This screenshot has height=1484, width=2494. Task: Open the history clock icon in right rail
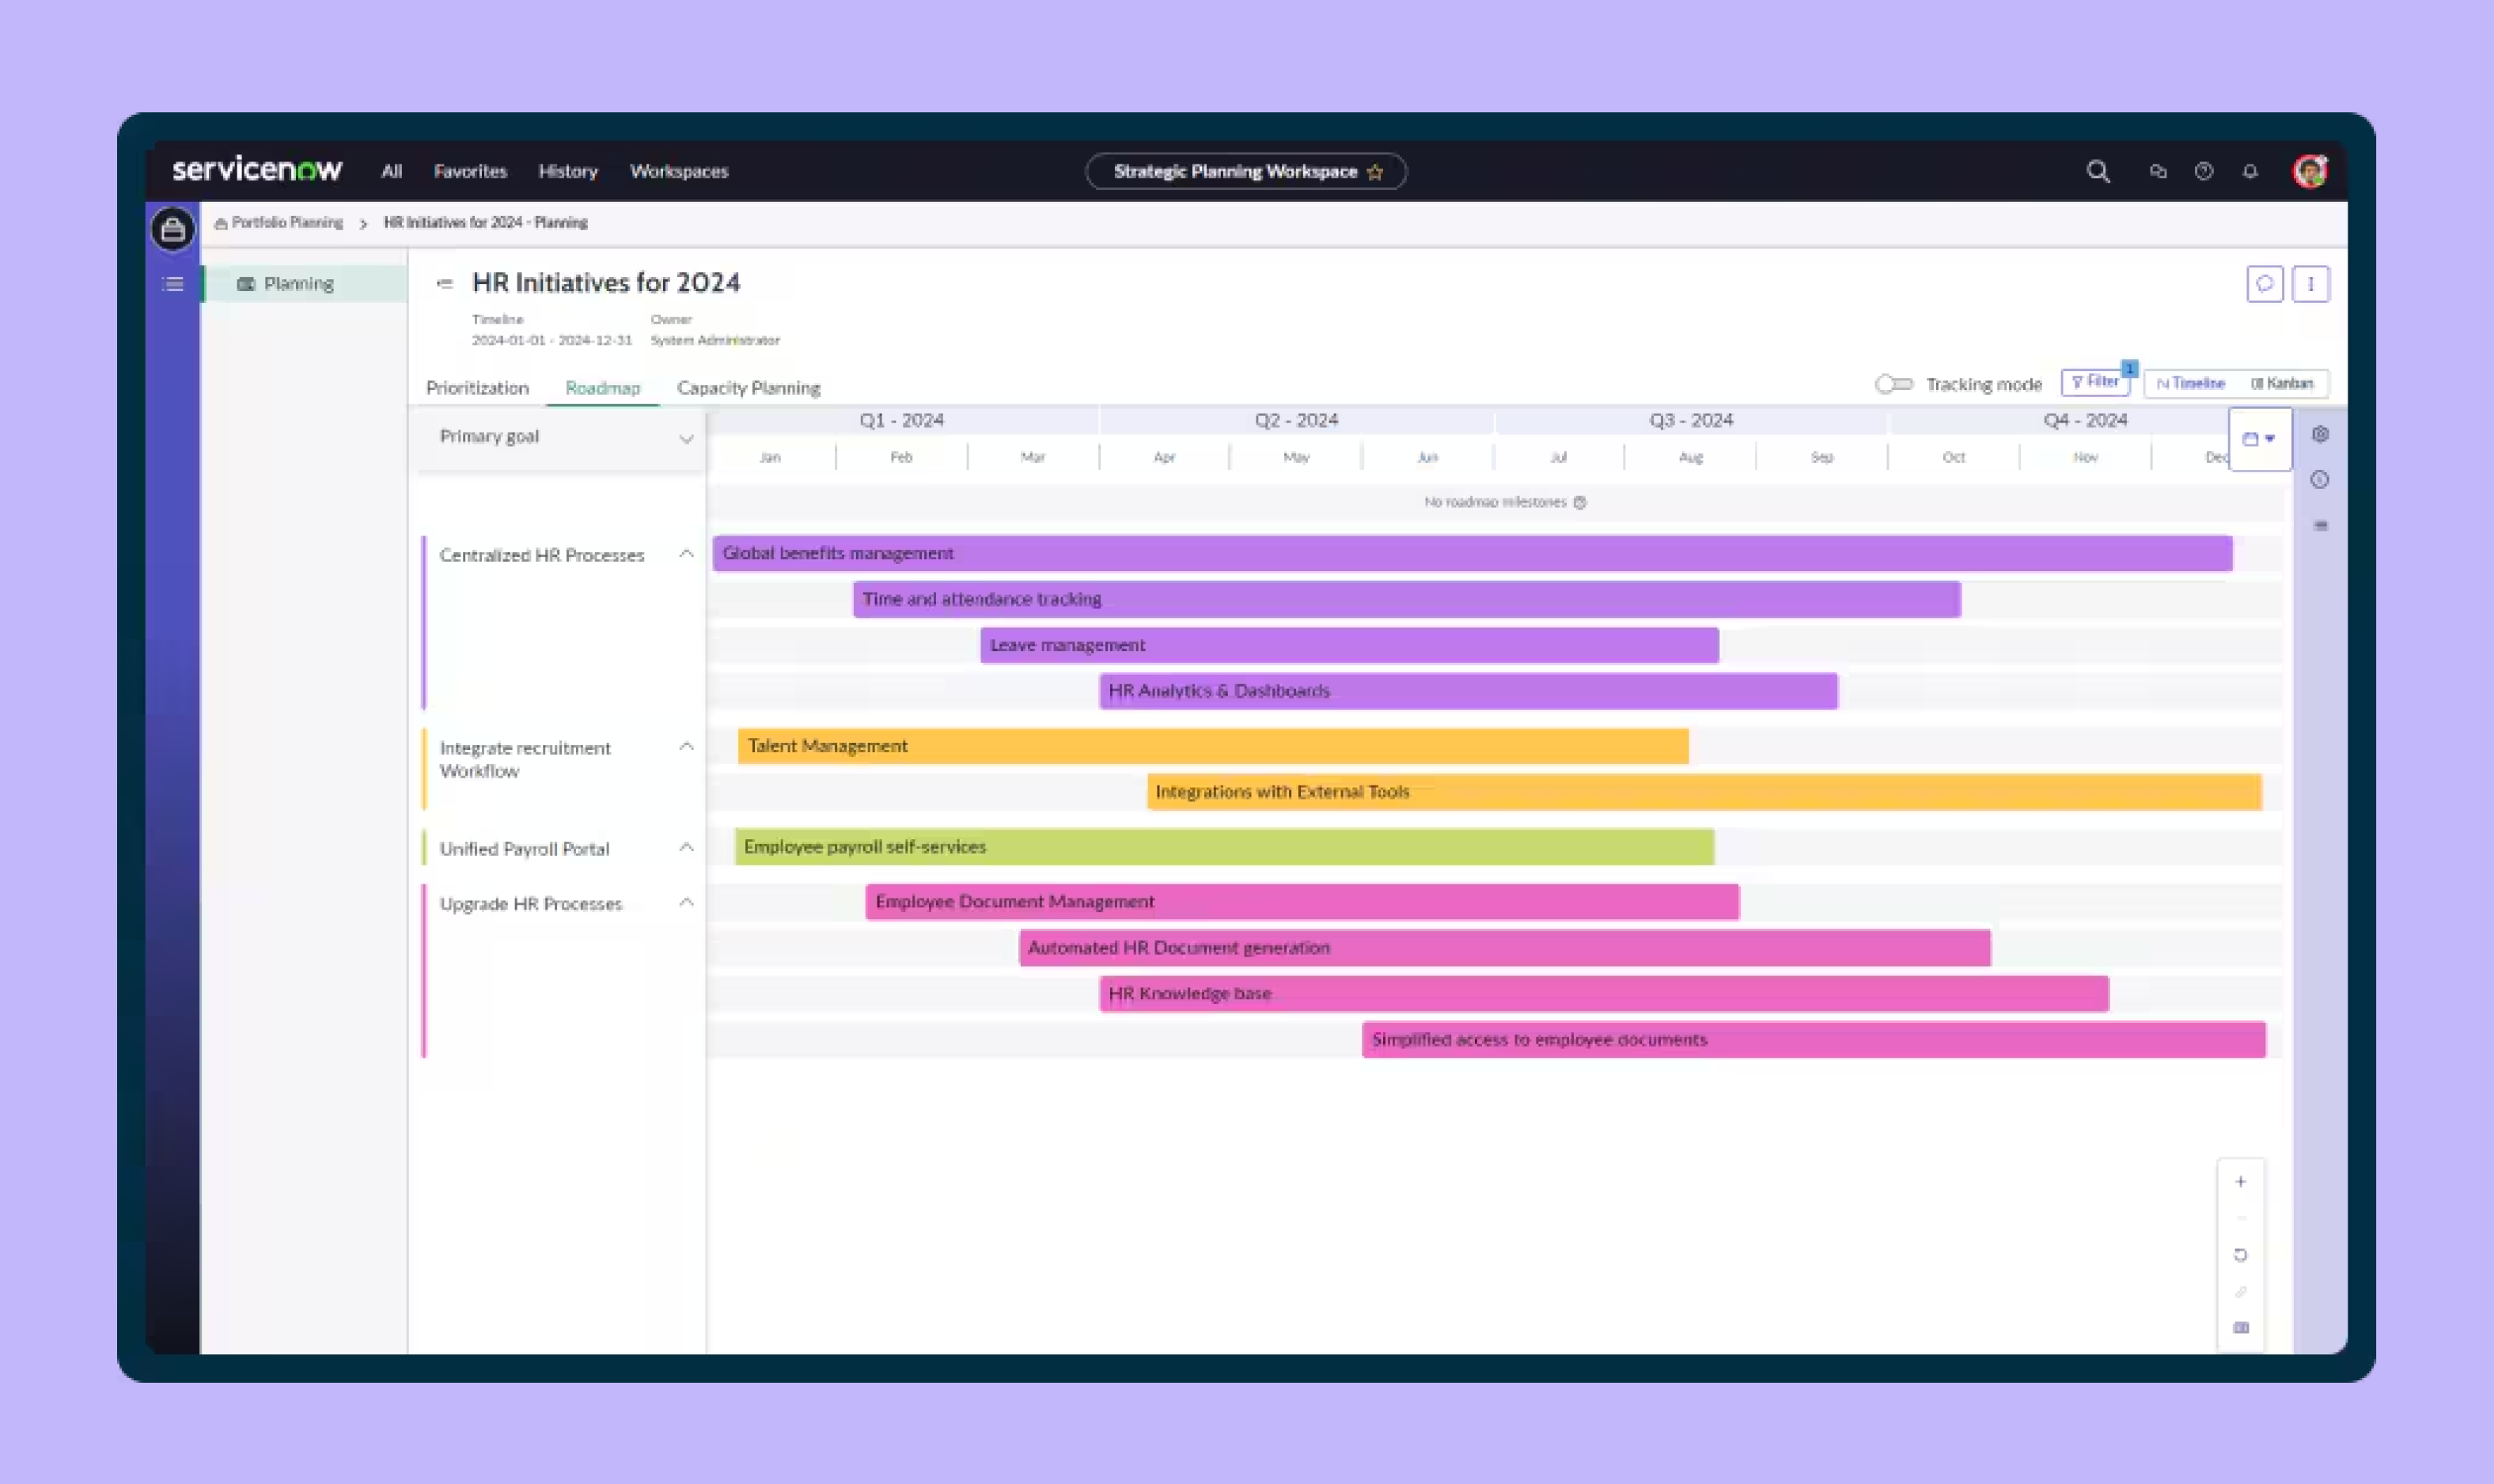click(2320, 480)
